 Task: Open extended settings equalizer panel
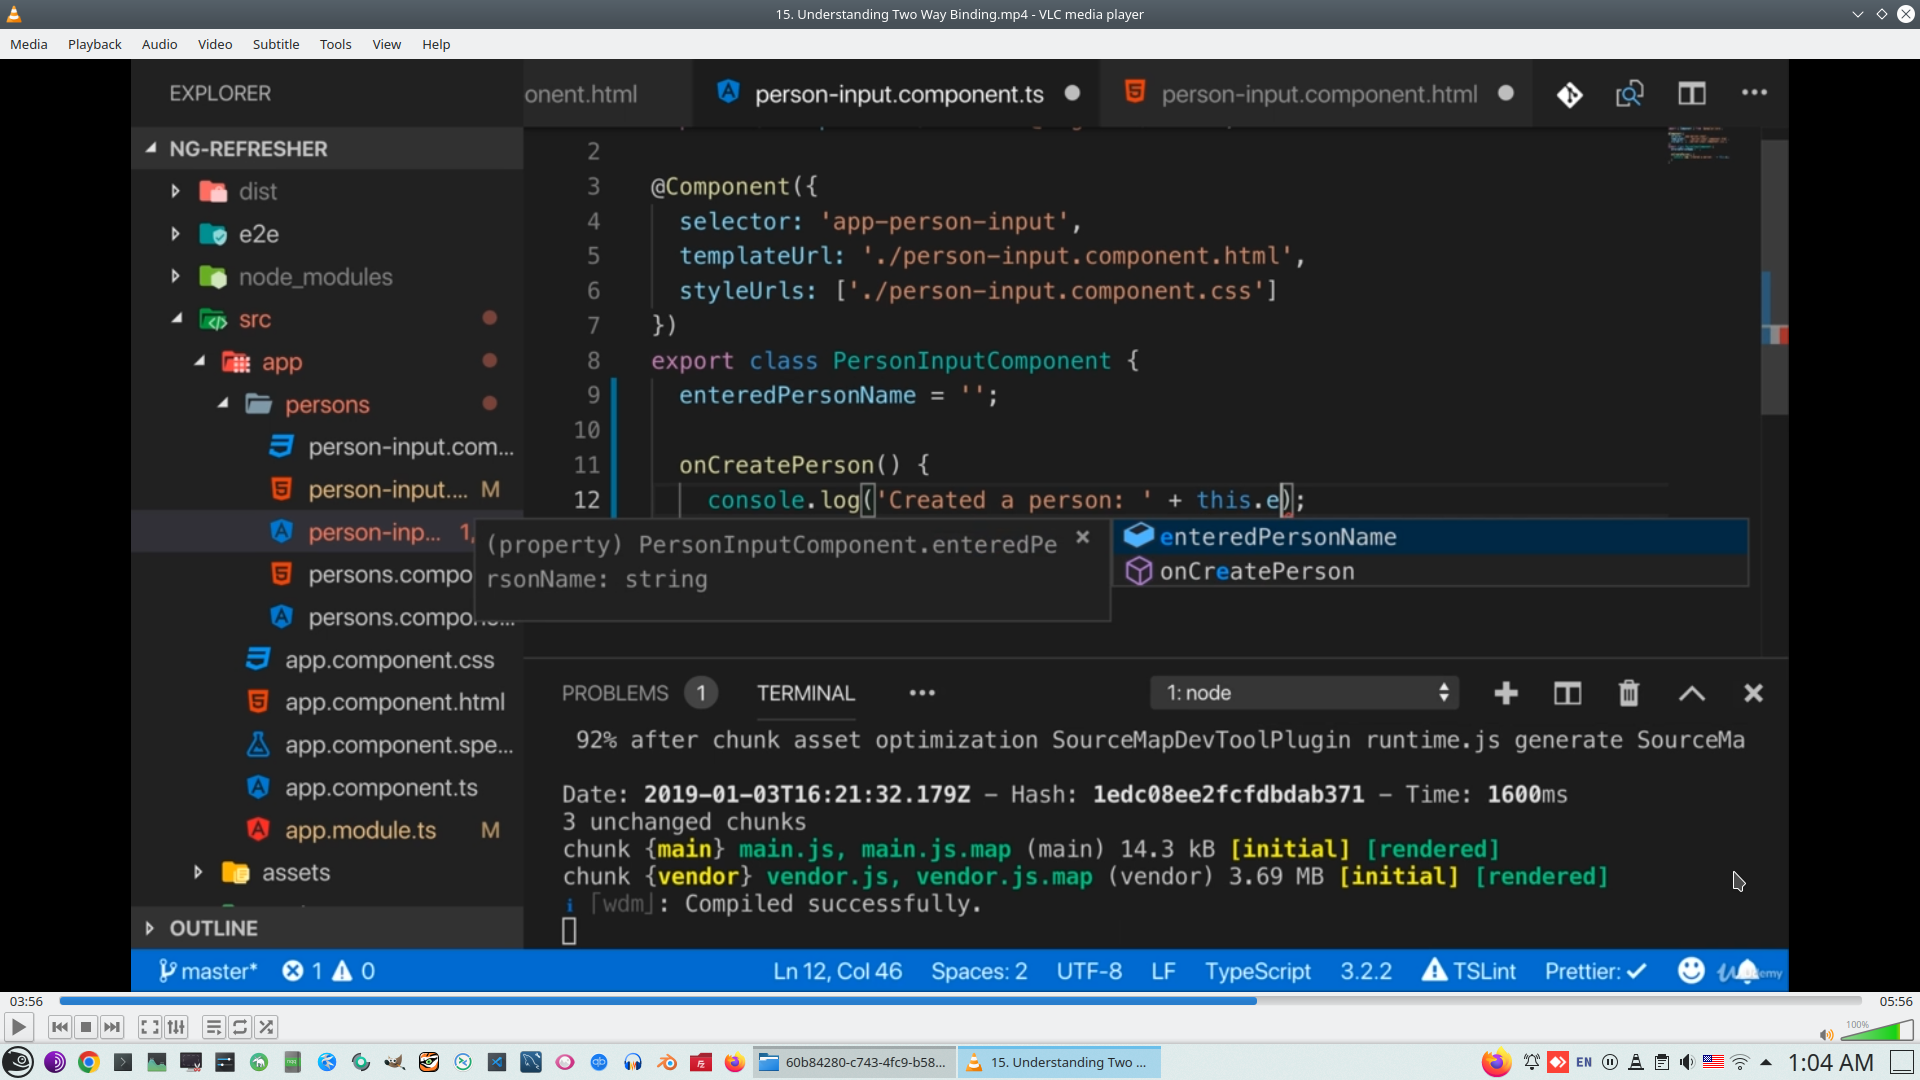coord(176,1027)
